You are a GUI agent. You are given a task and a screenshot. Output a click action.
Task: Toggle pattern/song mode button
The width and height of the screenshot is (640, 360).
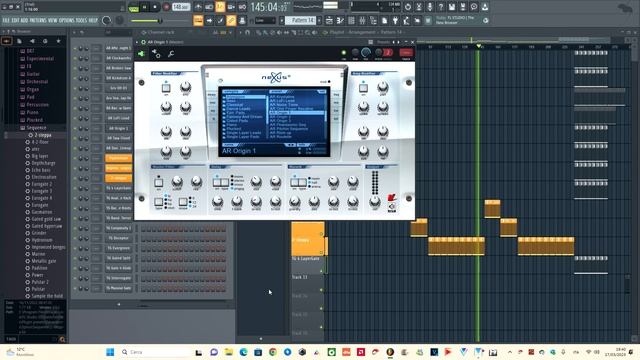coord(133,7)
